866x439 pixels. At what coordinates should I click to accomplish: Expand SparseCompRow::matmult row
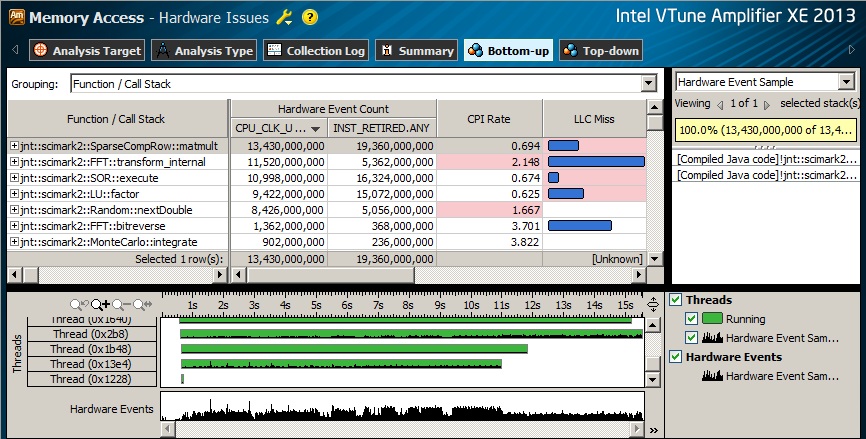tap(14, 146)
